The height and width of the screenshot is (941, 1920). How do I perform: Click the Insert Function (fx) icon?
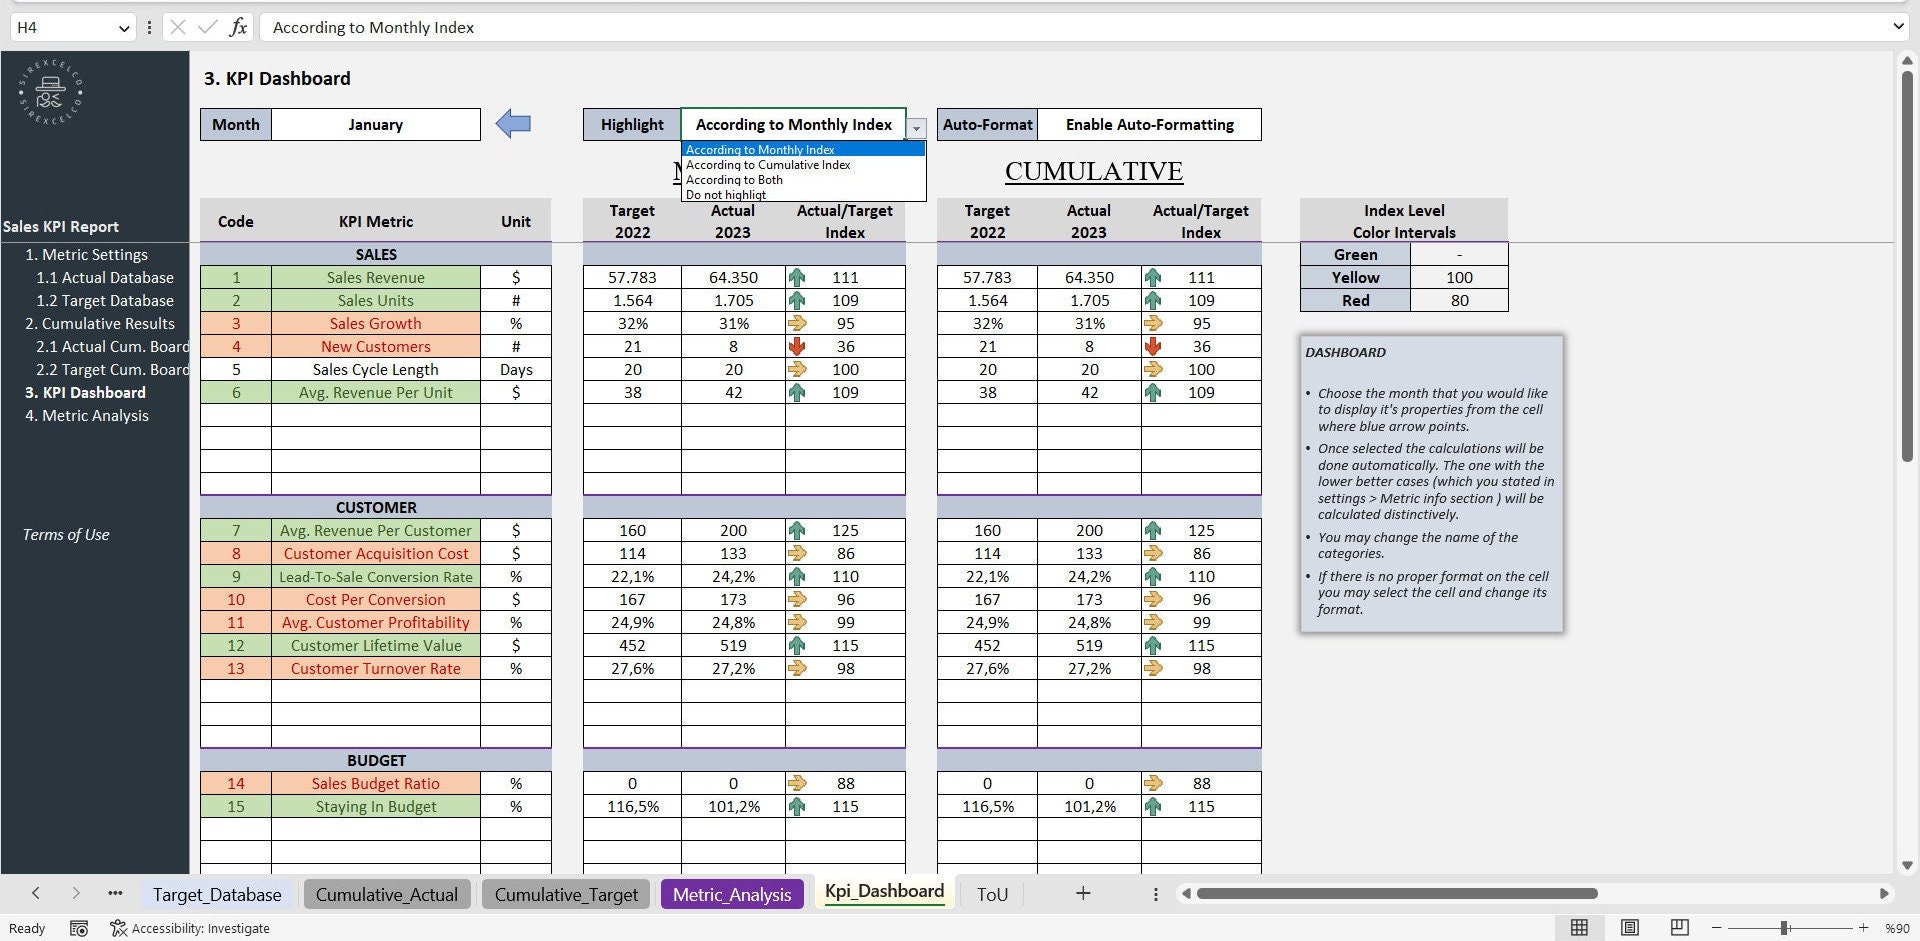pyautogui.click(x=239, y=27)
